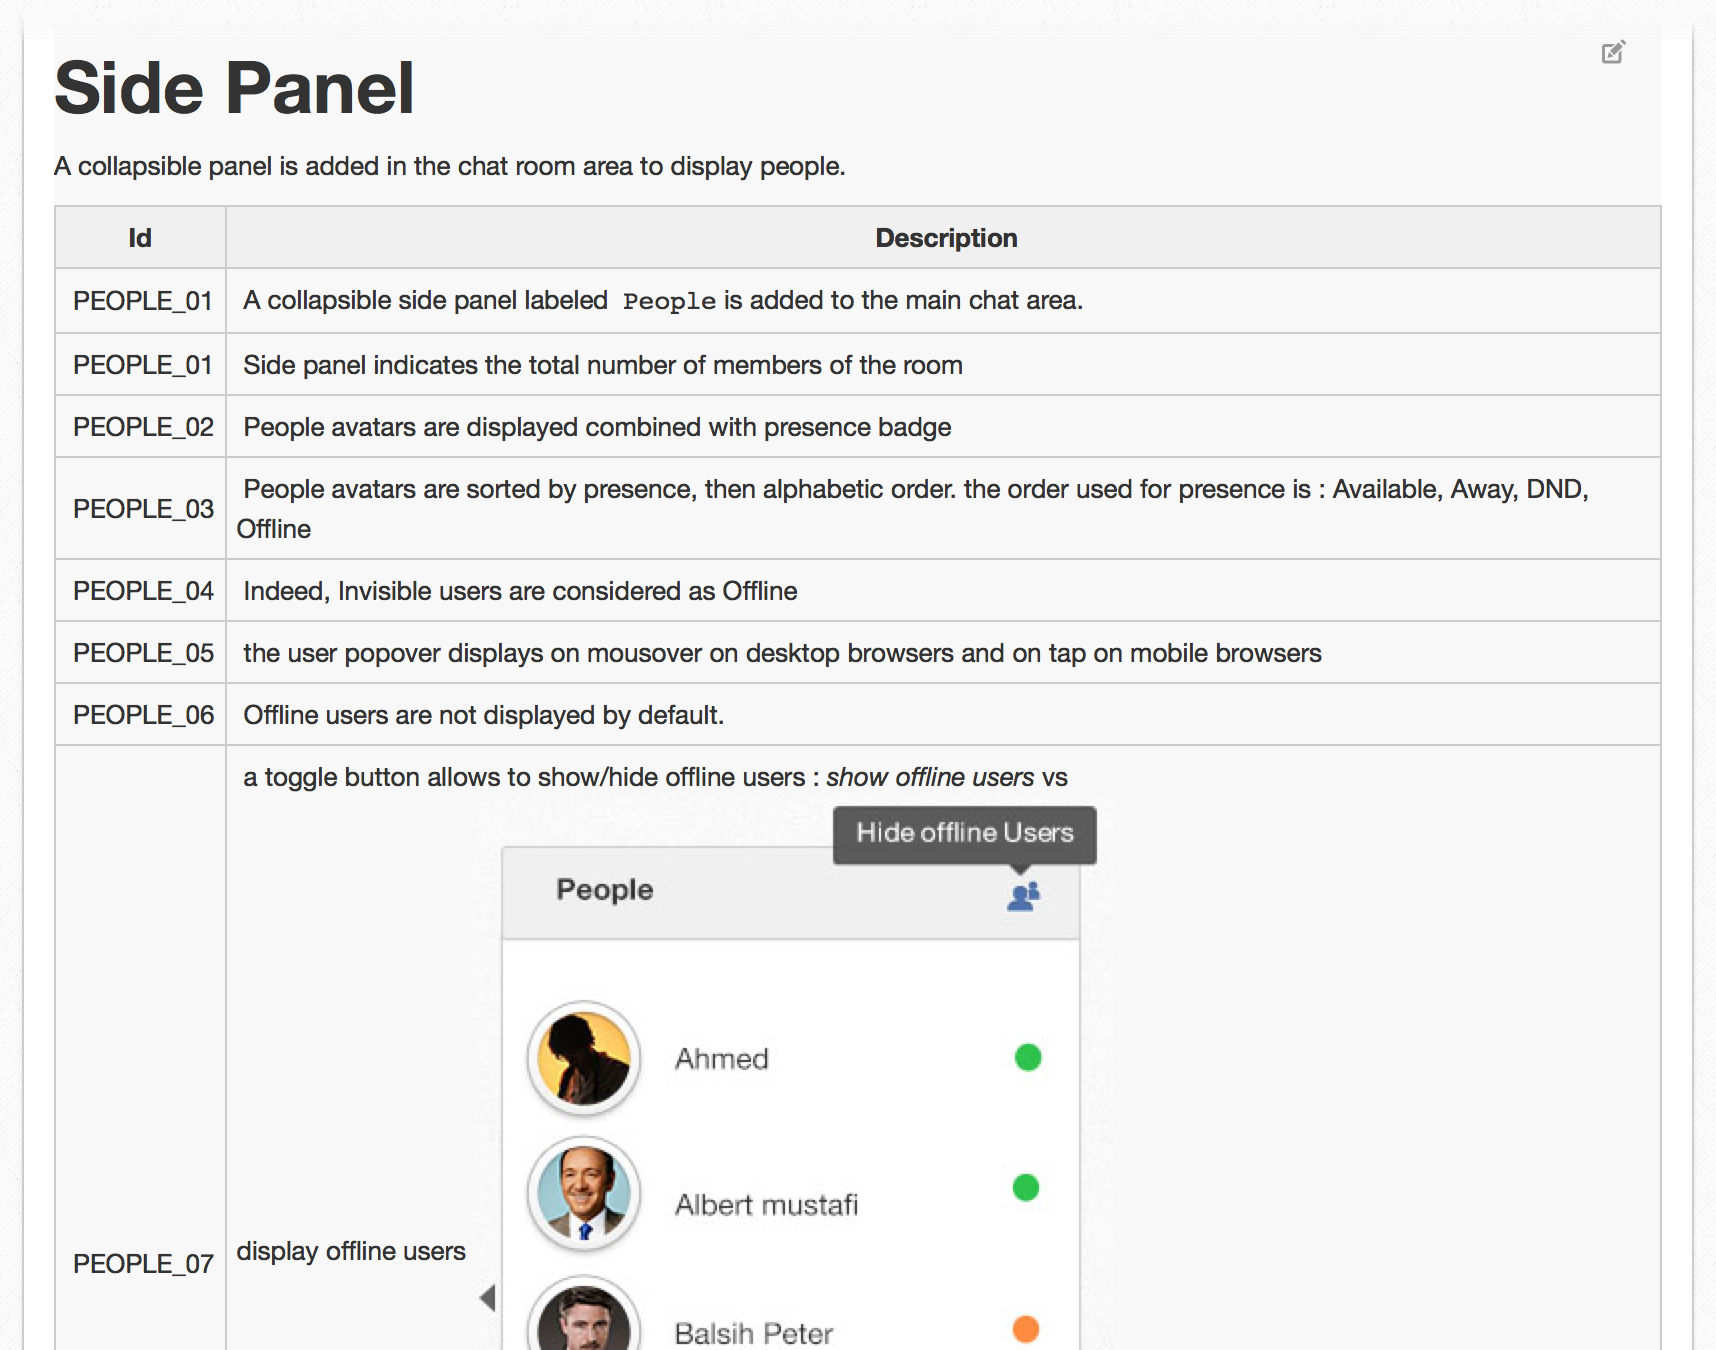Click the Side Panel heading
This screenshot has height=1350, width=1716.
click(x=234, y=88)
